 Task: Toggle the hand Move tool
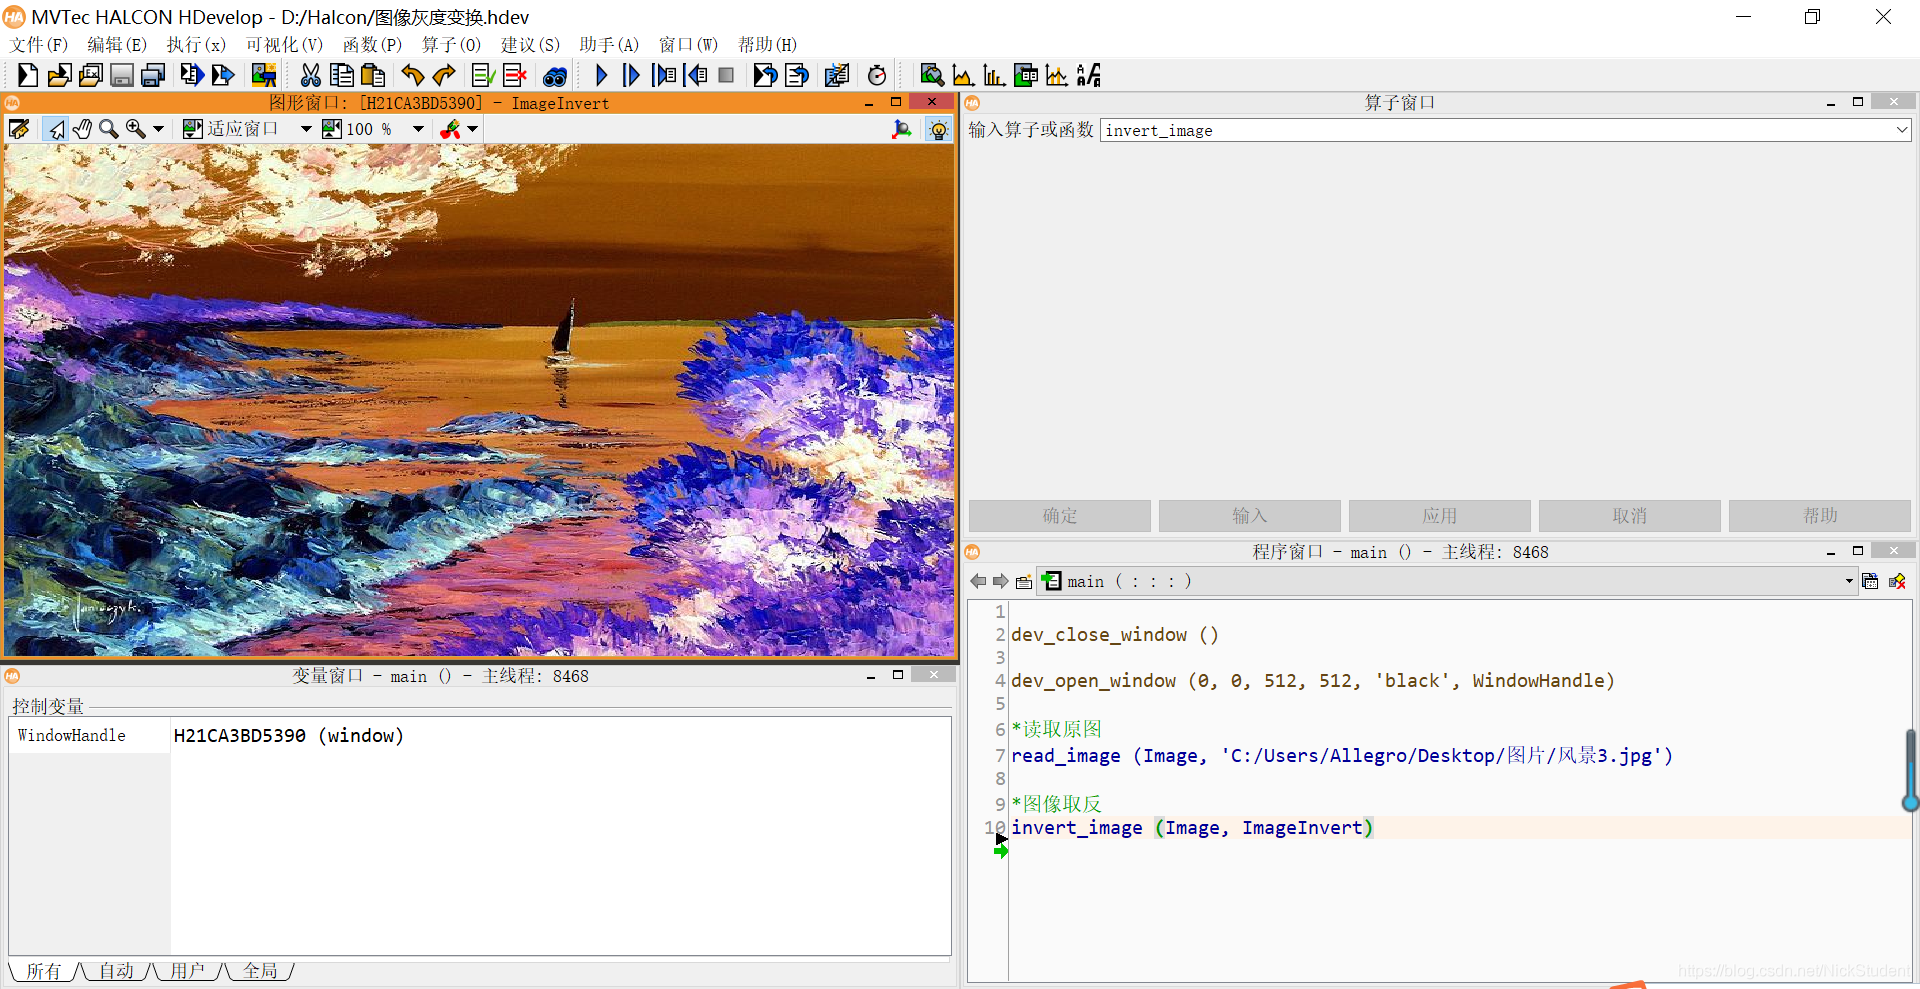tap(82, 129)
